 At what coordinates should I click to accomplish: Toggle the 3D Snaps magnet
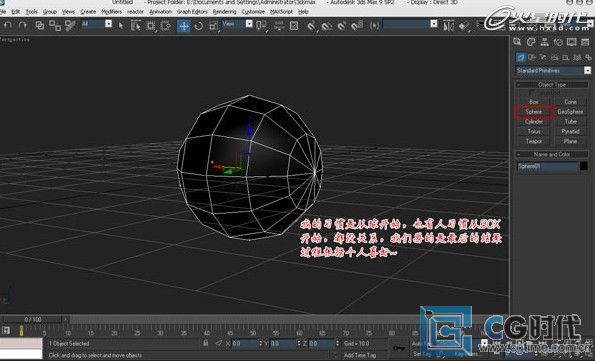tap(311, 26)
